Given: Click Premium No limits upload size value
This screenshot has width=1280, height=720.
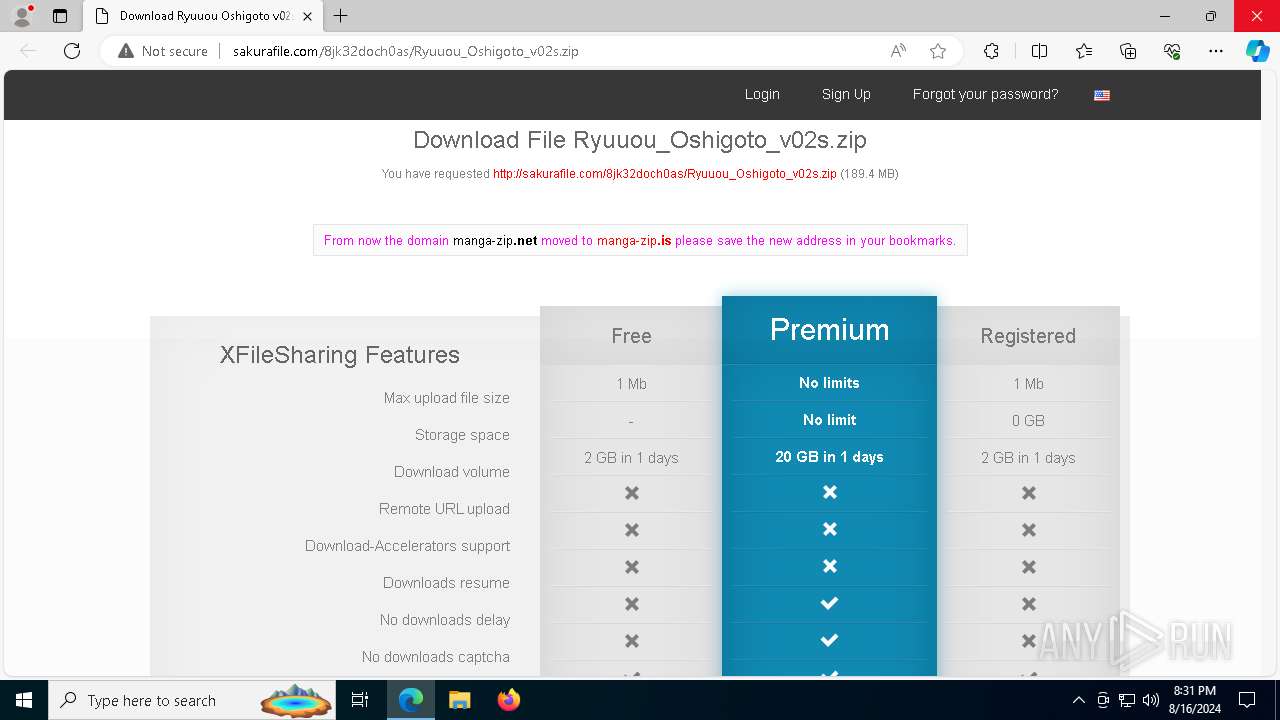Looking at the screenshot, I should [829, 383].
